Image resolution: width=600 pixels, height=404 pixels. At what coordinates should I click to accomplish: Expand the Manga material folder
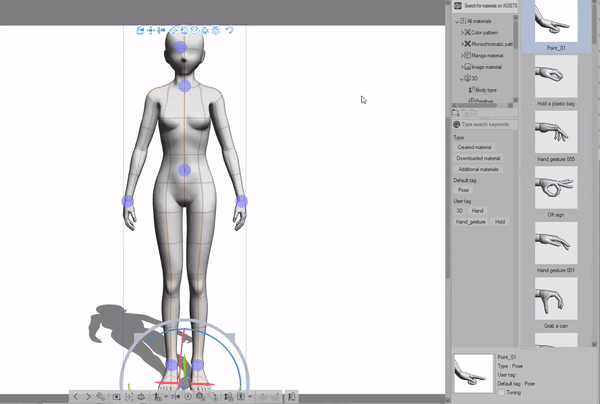pyautogui.click(x=462, y=56)
